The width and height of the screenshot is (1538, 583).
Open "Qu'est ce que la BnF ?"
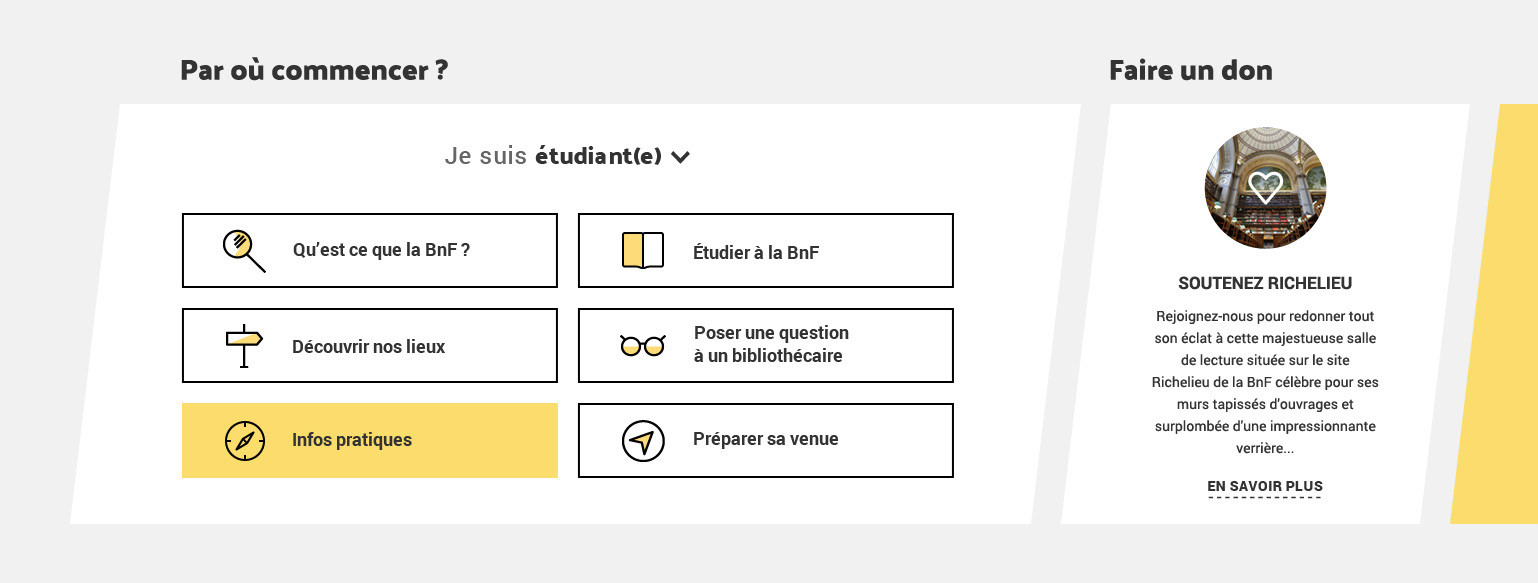370,250
